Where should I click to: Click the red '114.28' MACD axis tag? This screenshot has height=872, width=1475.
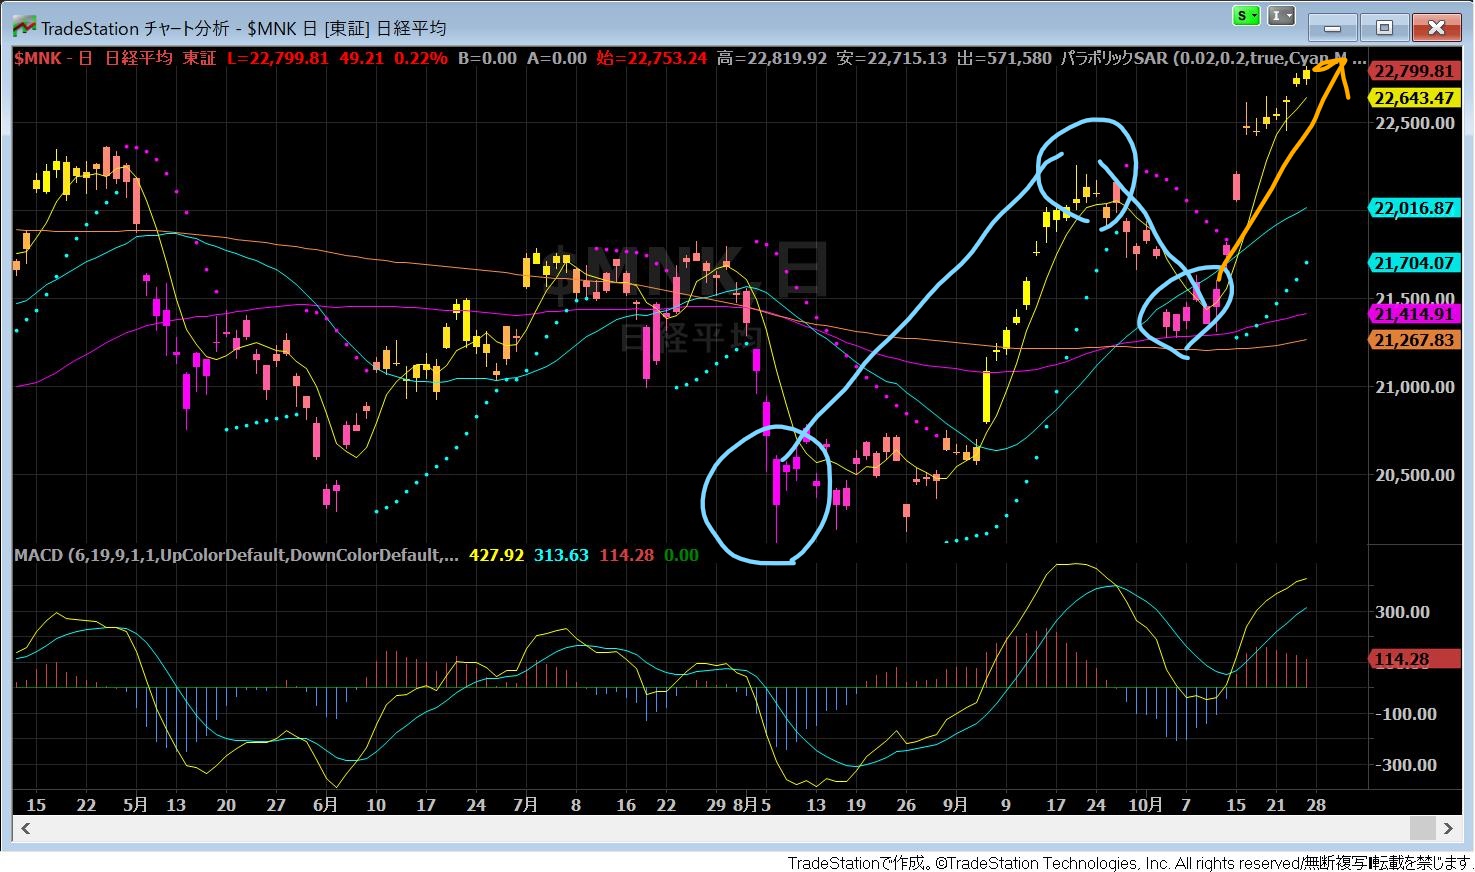1414,659
